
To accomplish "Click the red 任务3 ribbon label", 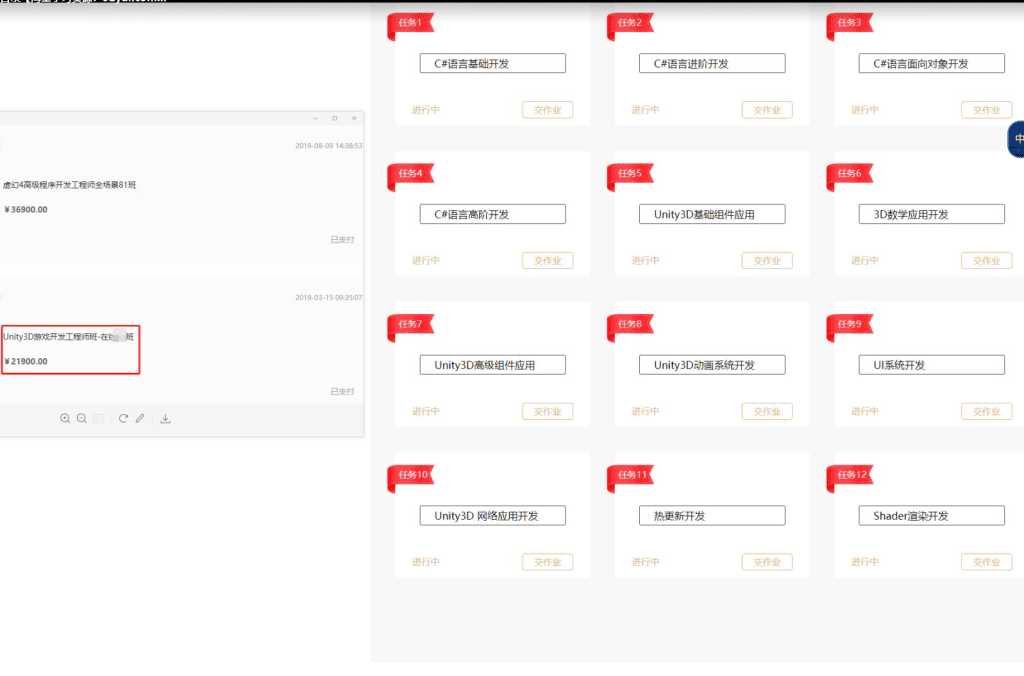I will (x=850, y=23).
